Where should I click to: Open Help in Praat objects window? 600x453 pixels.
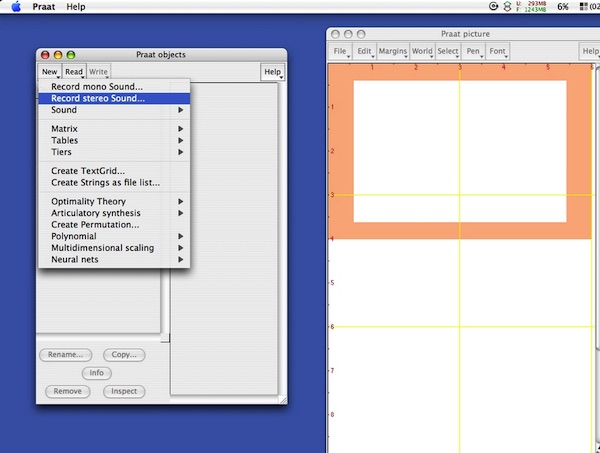click(272, 72)
